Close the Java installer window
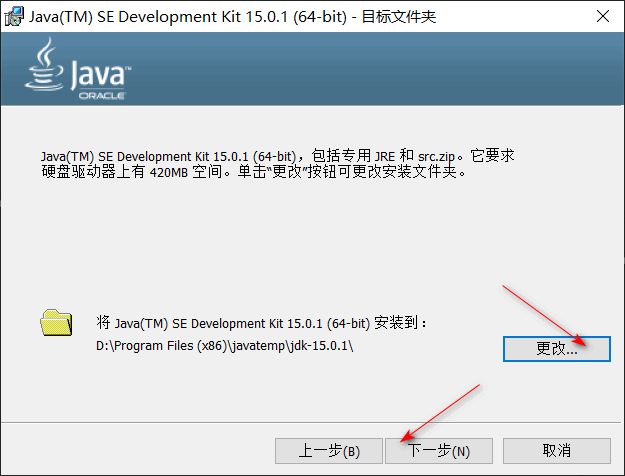This screenshot has height=476, width=625. tap(603, 16)
